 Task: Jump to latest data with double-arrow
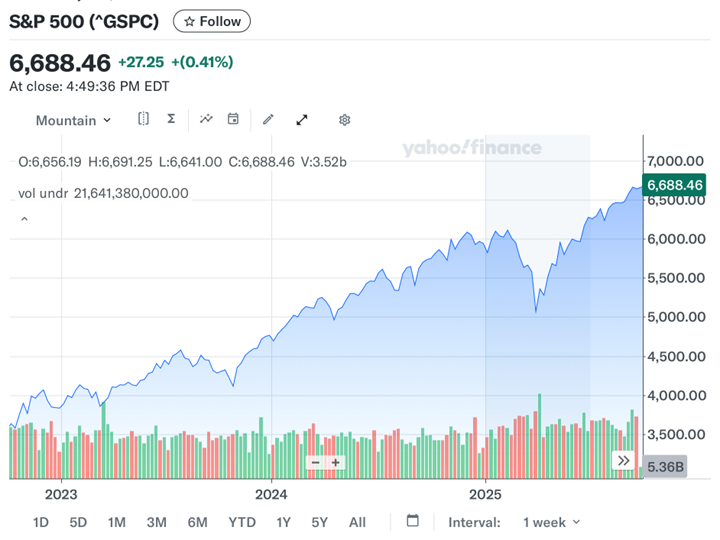[x=624, y=461]
